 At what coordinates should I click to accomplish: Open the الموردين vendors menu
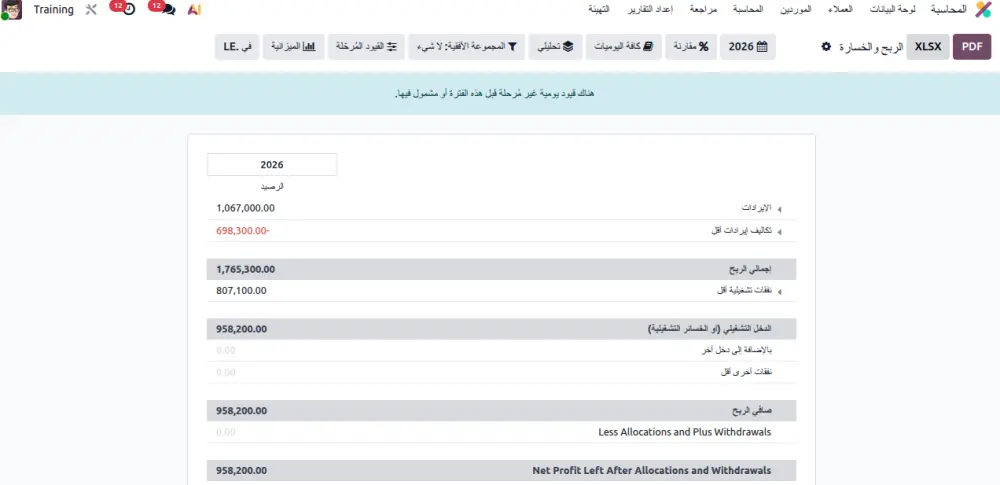point(796,10)
